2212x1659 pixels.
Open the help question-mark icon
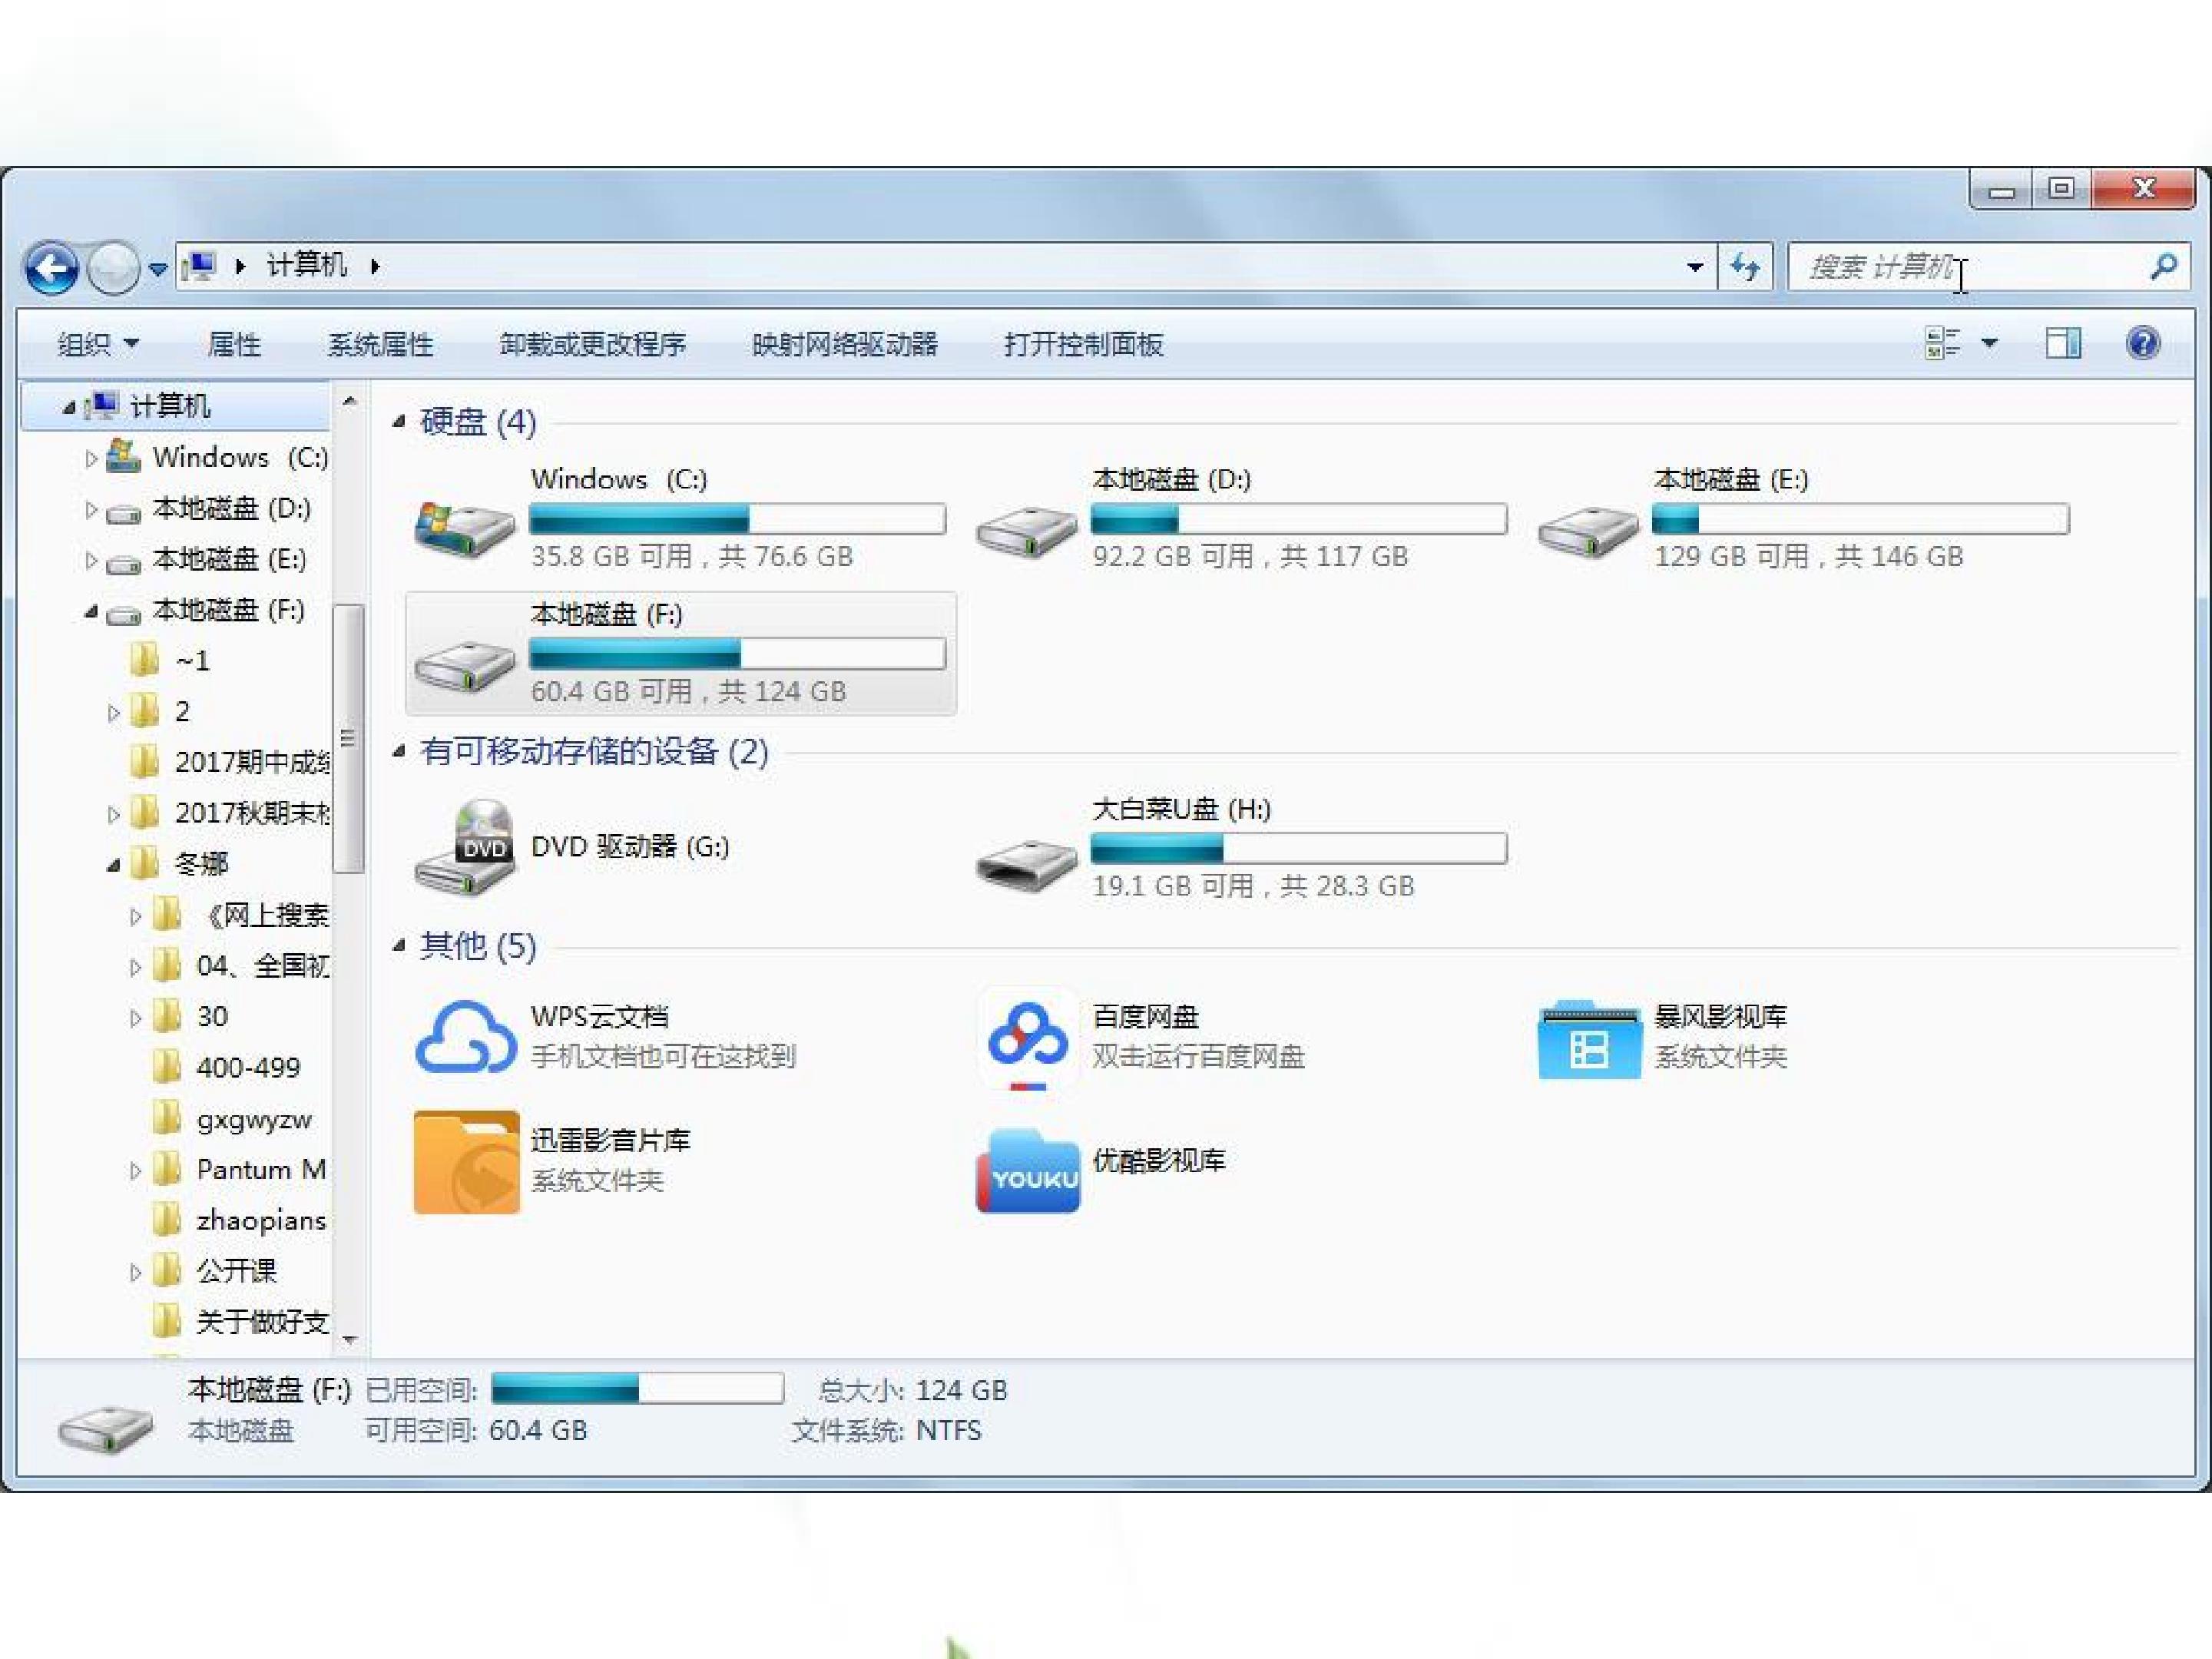(x=2143, y=344)
